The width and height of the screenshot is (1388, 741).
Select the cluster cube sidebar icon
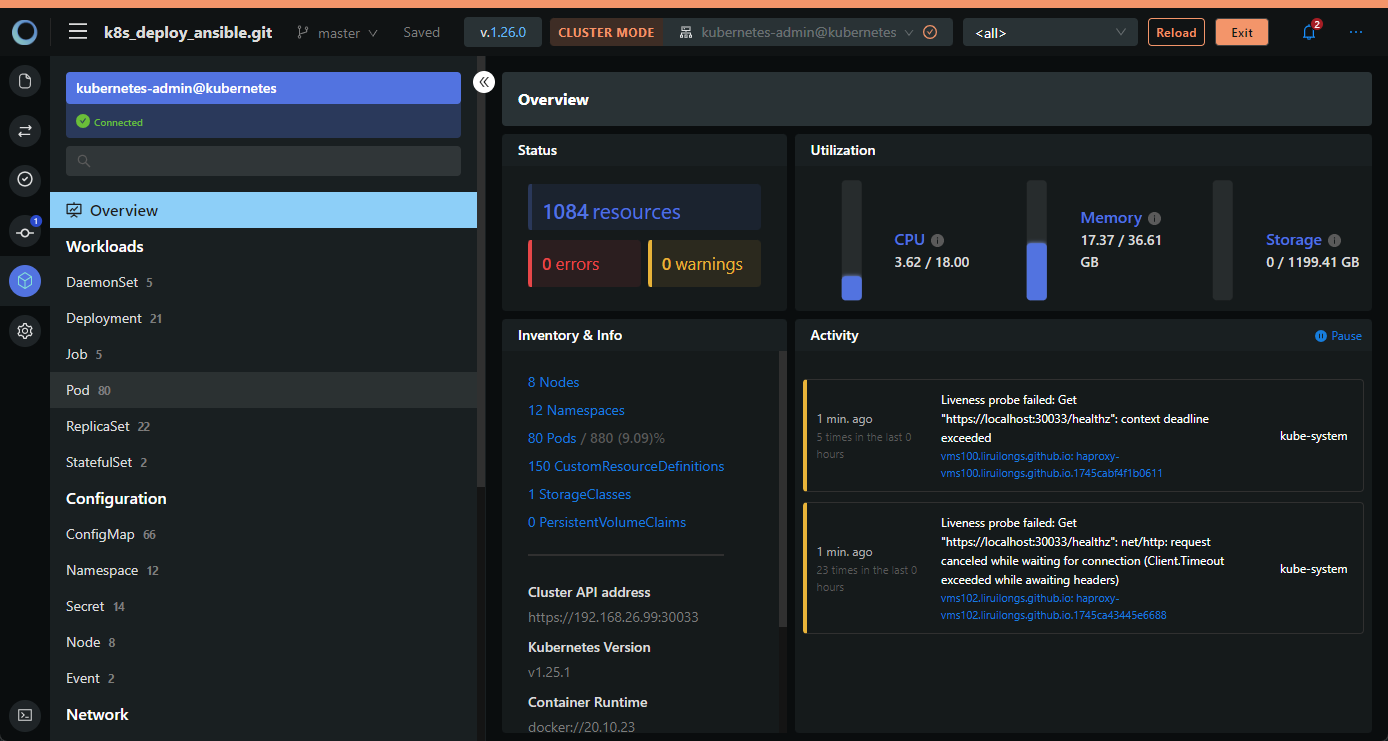click(x=25, y=281)
